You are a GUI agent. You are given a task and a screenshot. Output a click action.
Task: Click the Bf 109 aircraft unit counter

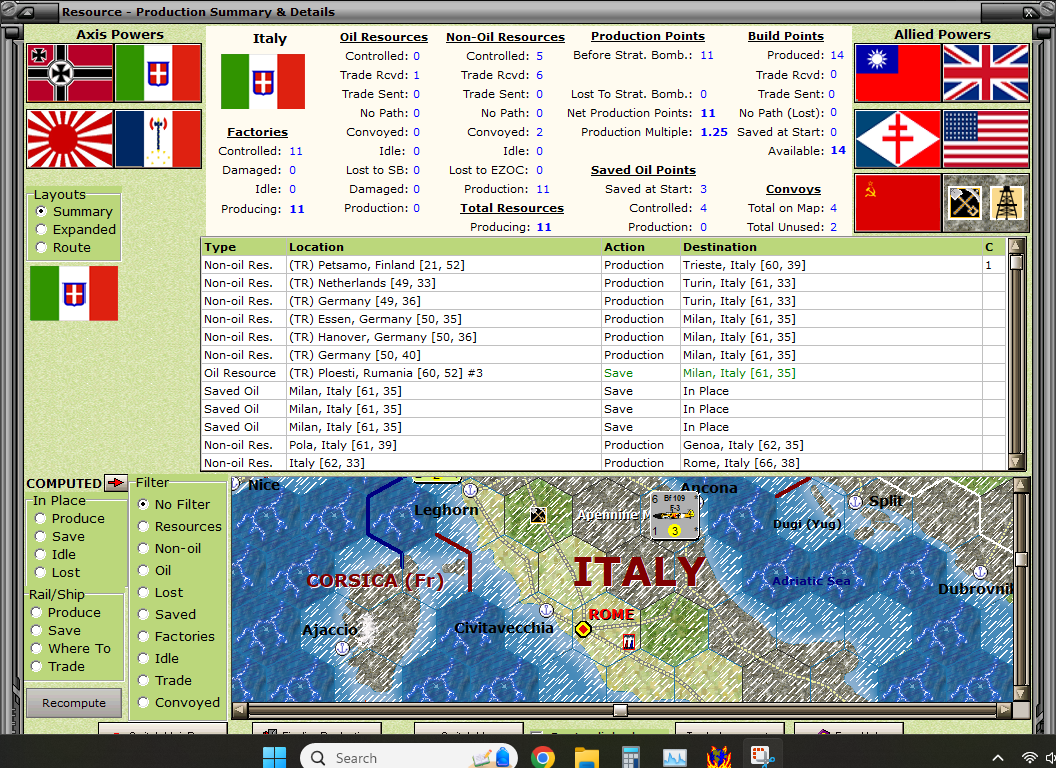coord(675,515)
